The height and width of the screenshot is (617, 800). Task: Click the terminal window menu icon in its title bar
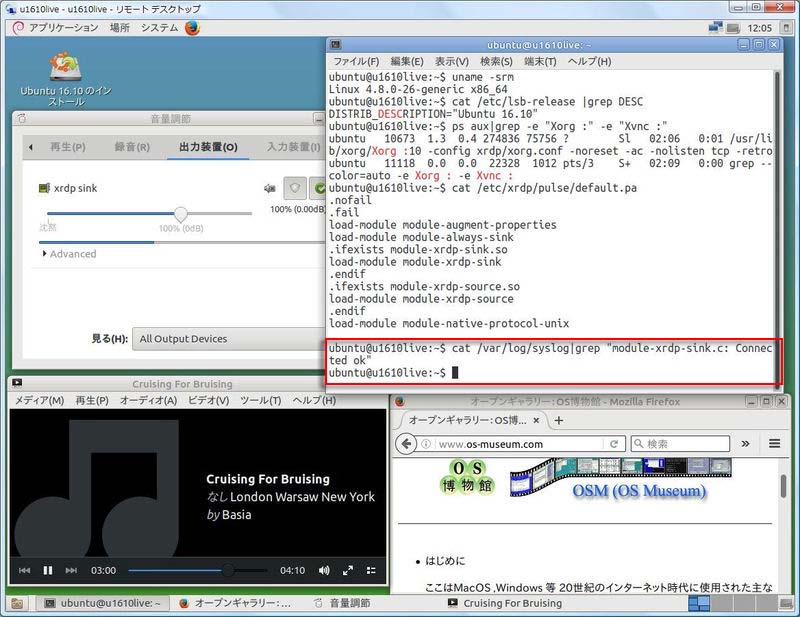pyautogui.click(x=336, y=45)
